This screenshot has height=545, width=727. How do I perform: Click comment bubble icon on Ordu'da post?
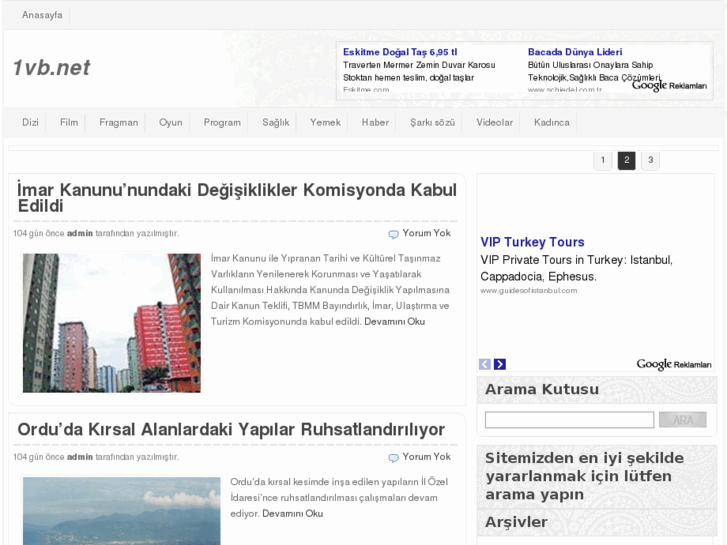click(x=393, y=458)
